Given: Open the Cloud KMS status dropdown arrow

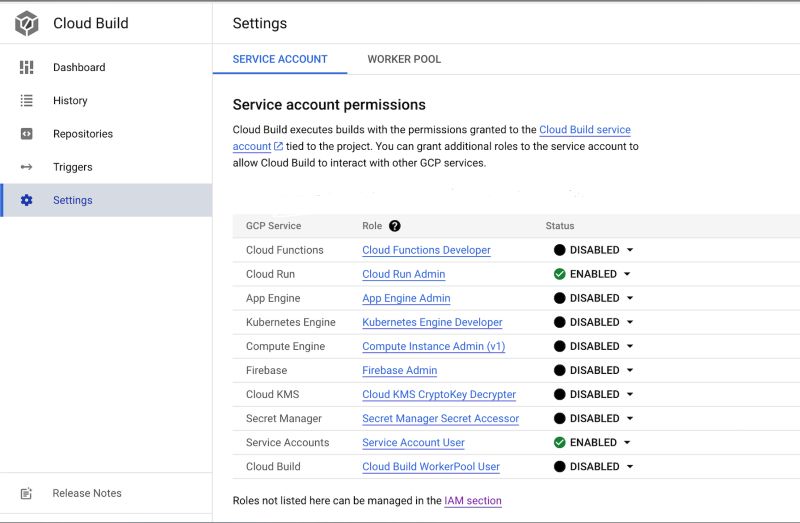Looking at the screenshot, I should (x=630, y=394).
